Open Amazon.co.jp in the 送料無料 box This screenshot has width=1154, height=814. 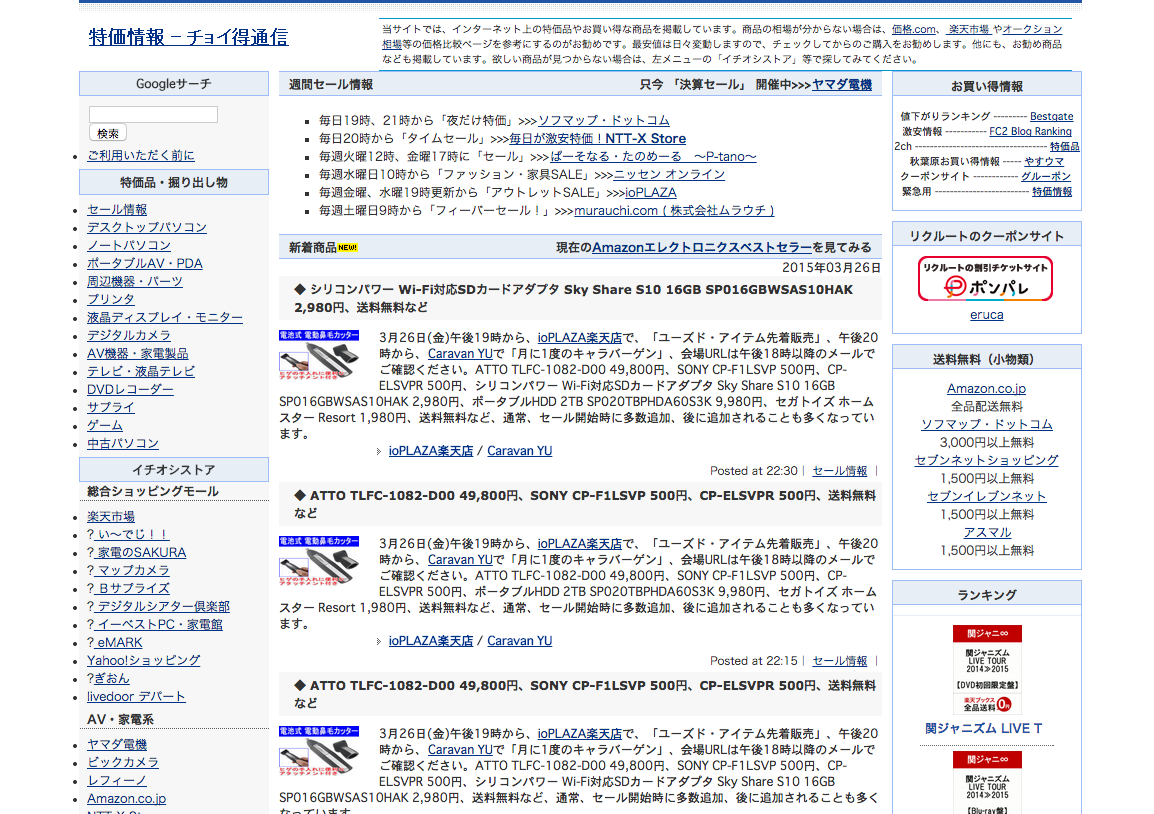(986, 389)
